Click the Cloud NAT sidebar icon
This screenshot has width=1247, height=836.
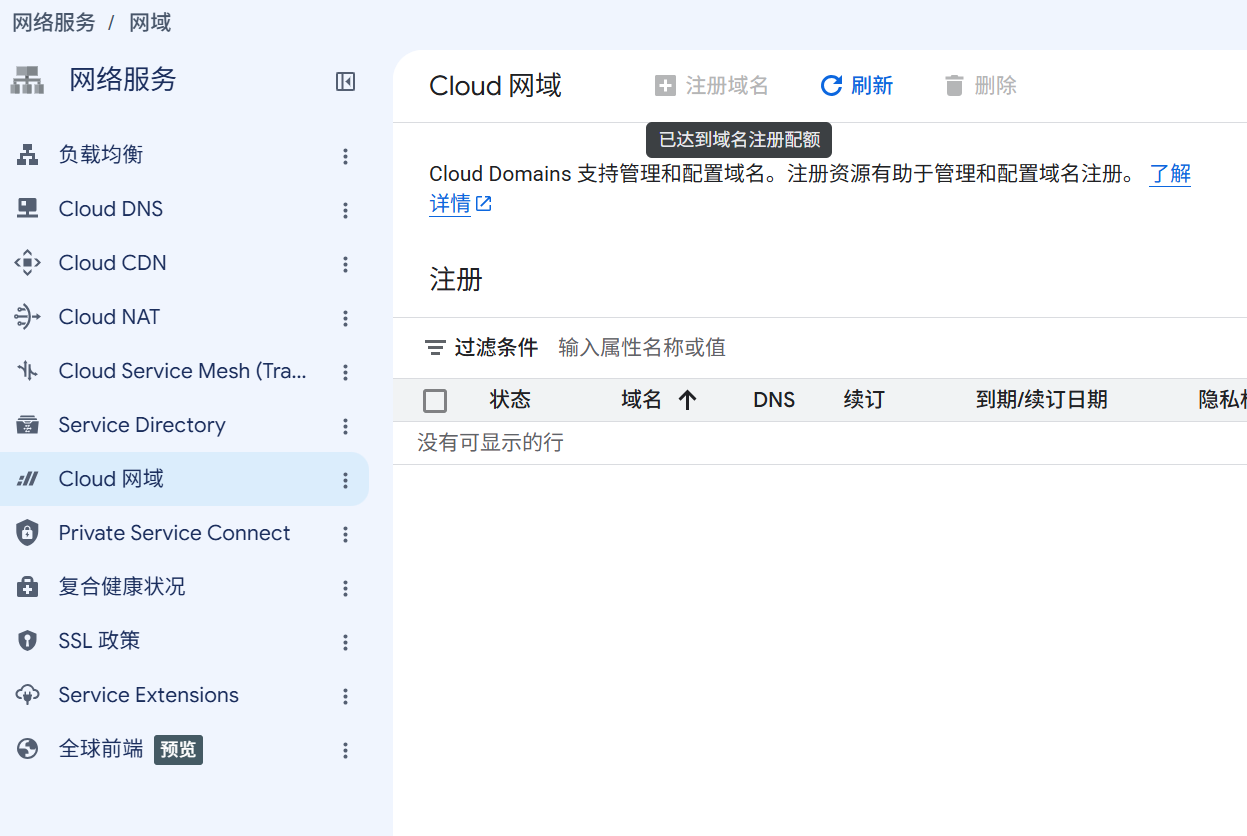tap(27, 317)
